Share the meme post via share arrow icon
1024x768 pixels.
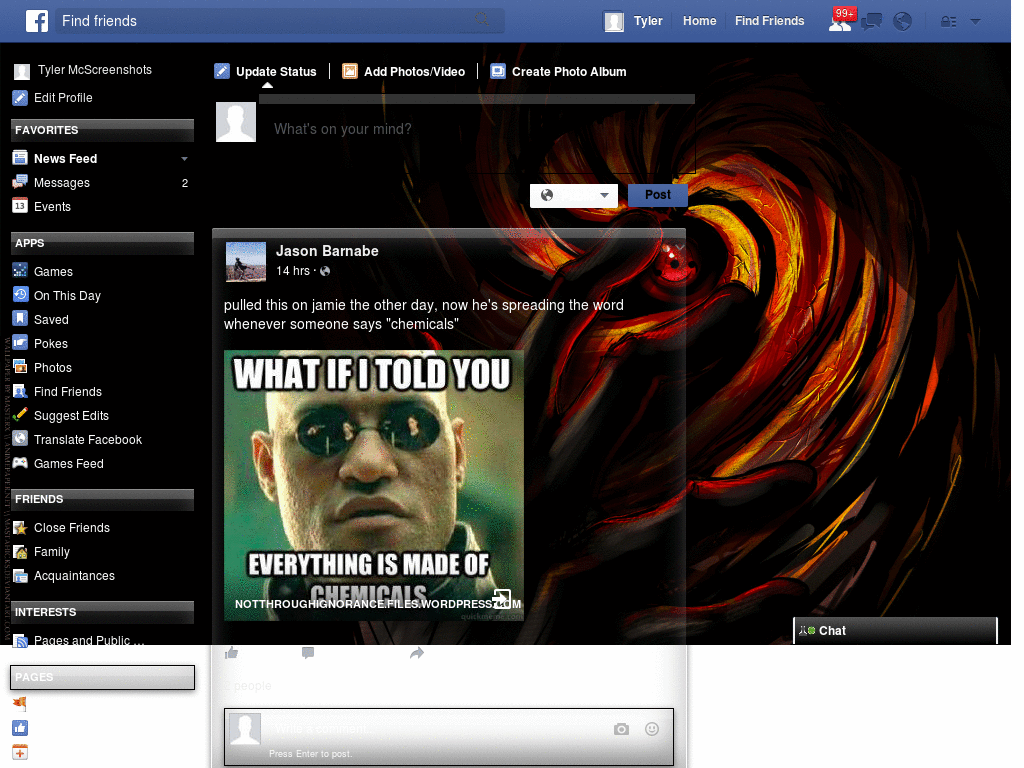pos(417,653)
